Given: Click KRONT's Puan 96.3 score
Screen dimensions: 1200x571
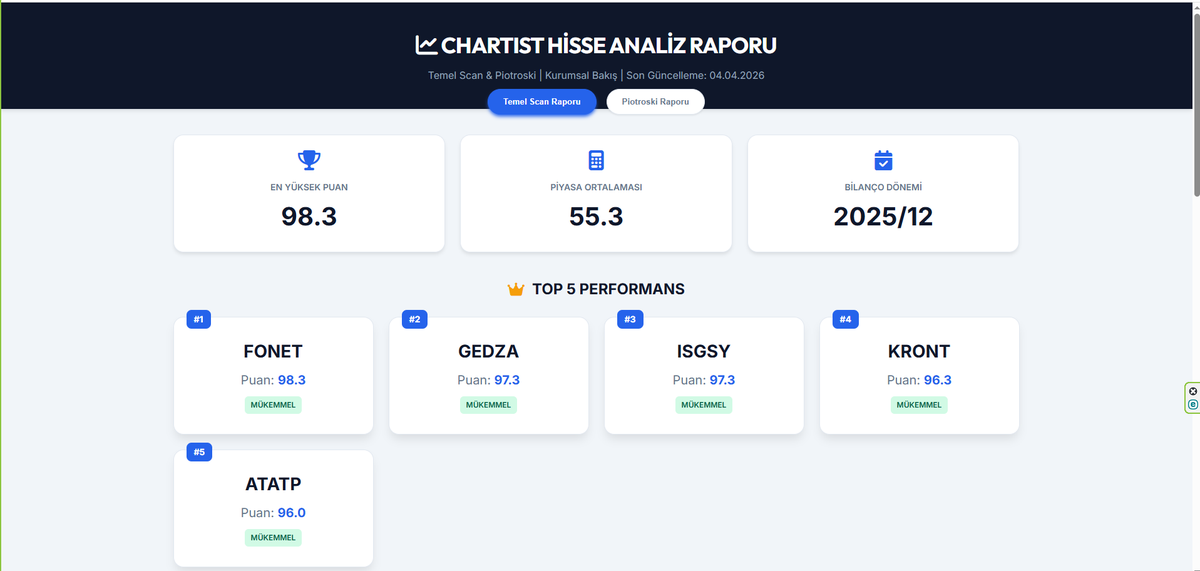Looking at the screenshot, I should (919, 380).
